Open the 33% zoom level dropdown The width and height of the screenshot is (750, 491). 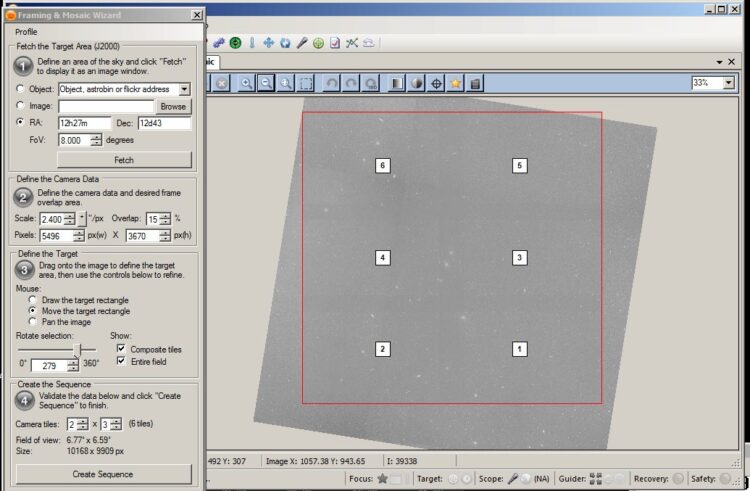coord(728,83)
